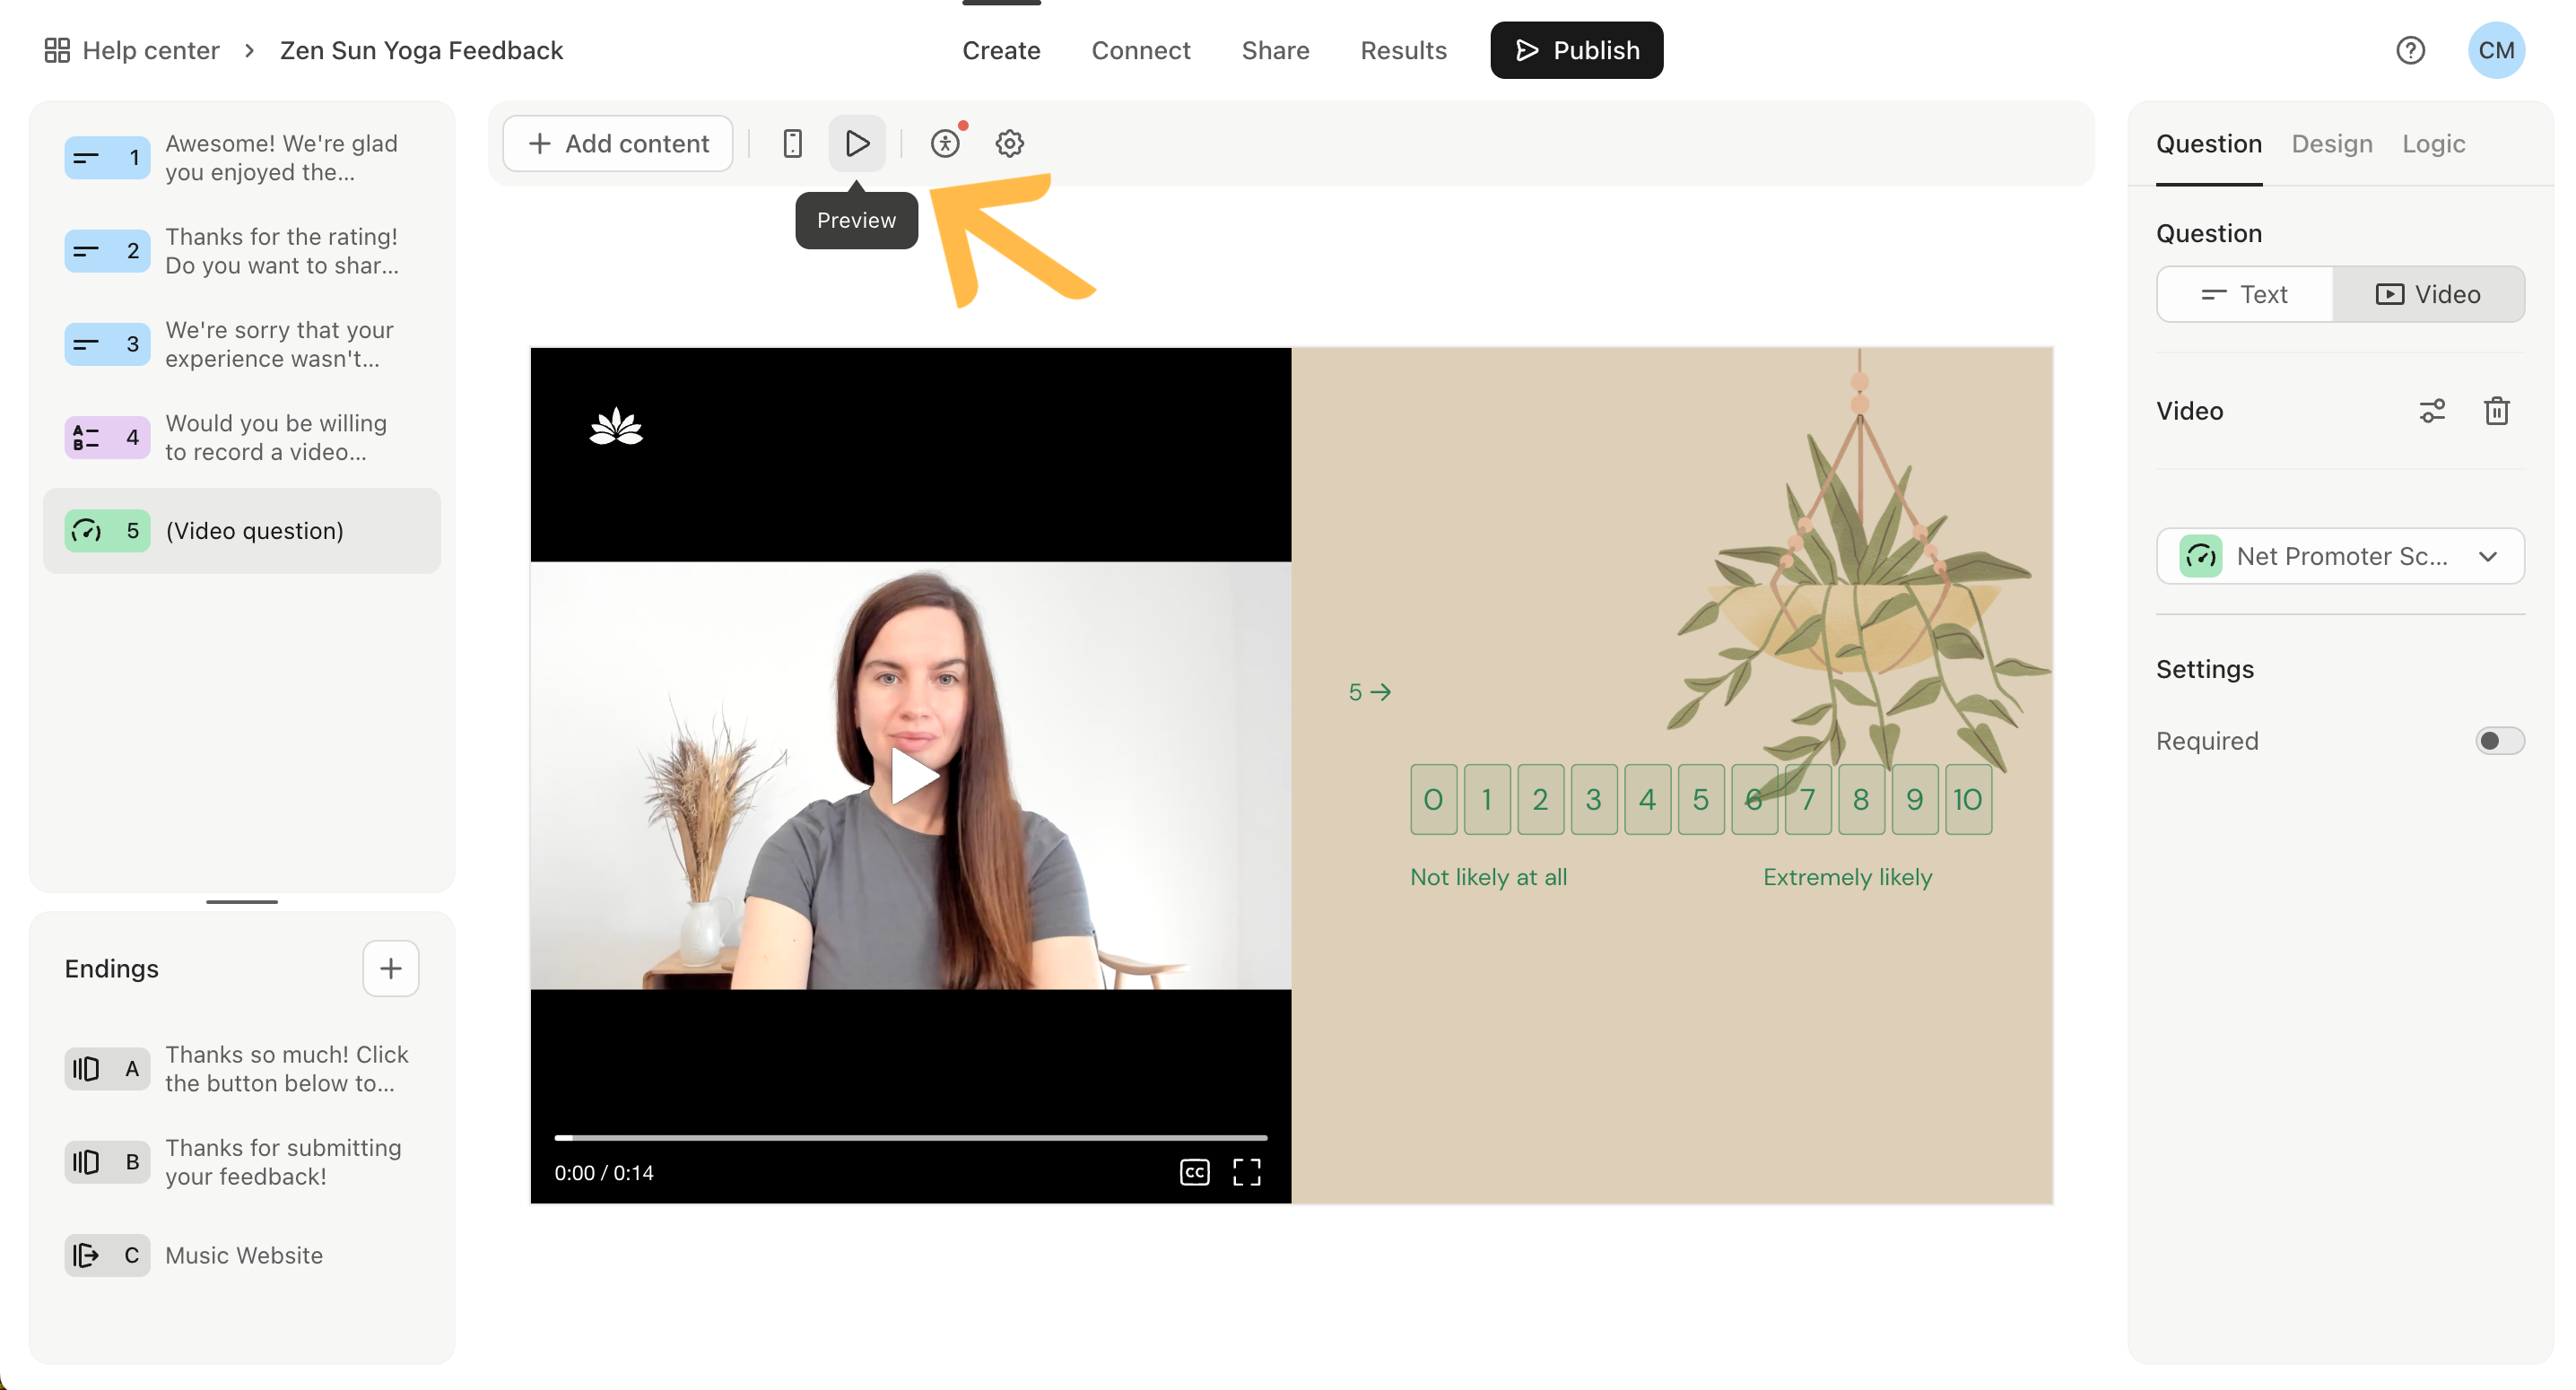This screenshot has width=2576, height=1390.
Task: Toggle mobile view phone icon
Action: pos(792,143)
